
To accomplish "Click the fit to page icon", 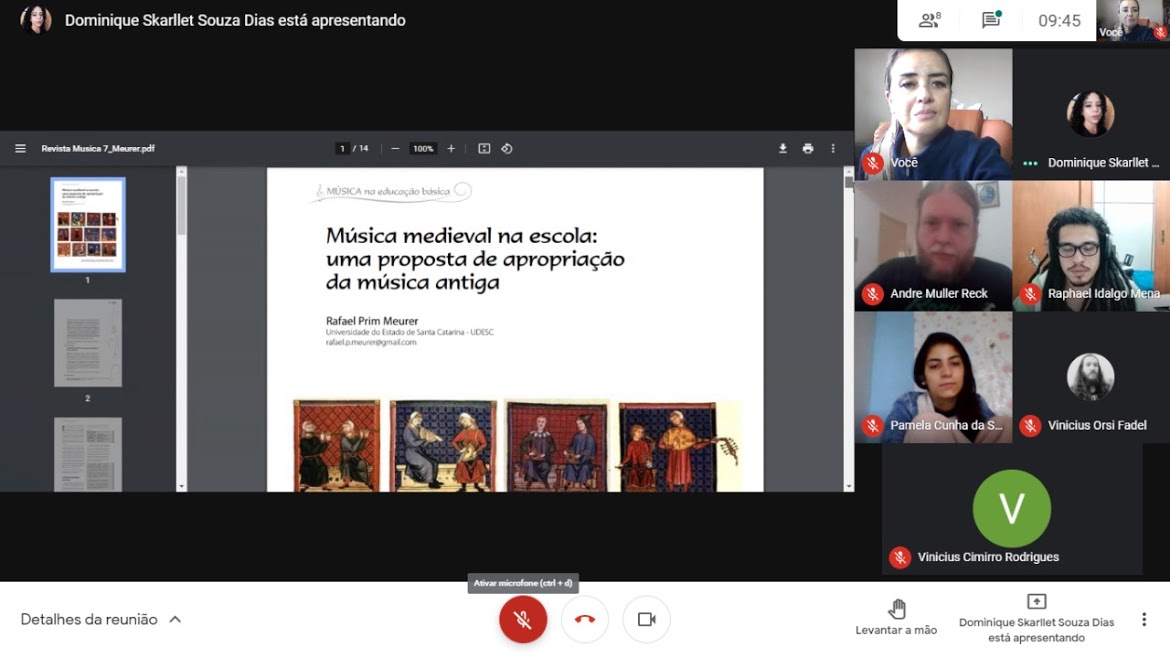I will 484,149.
